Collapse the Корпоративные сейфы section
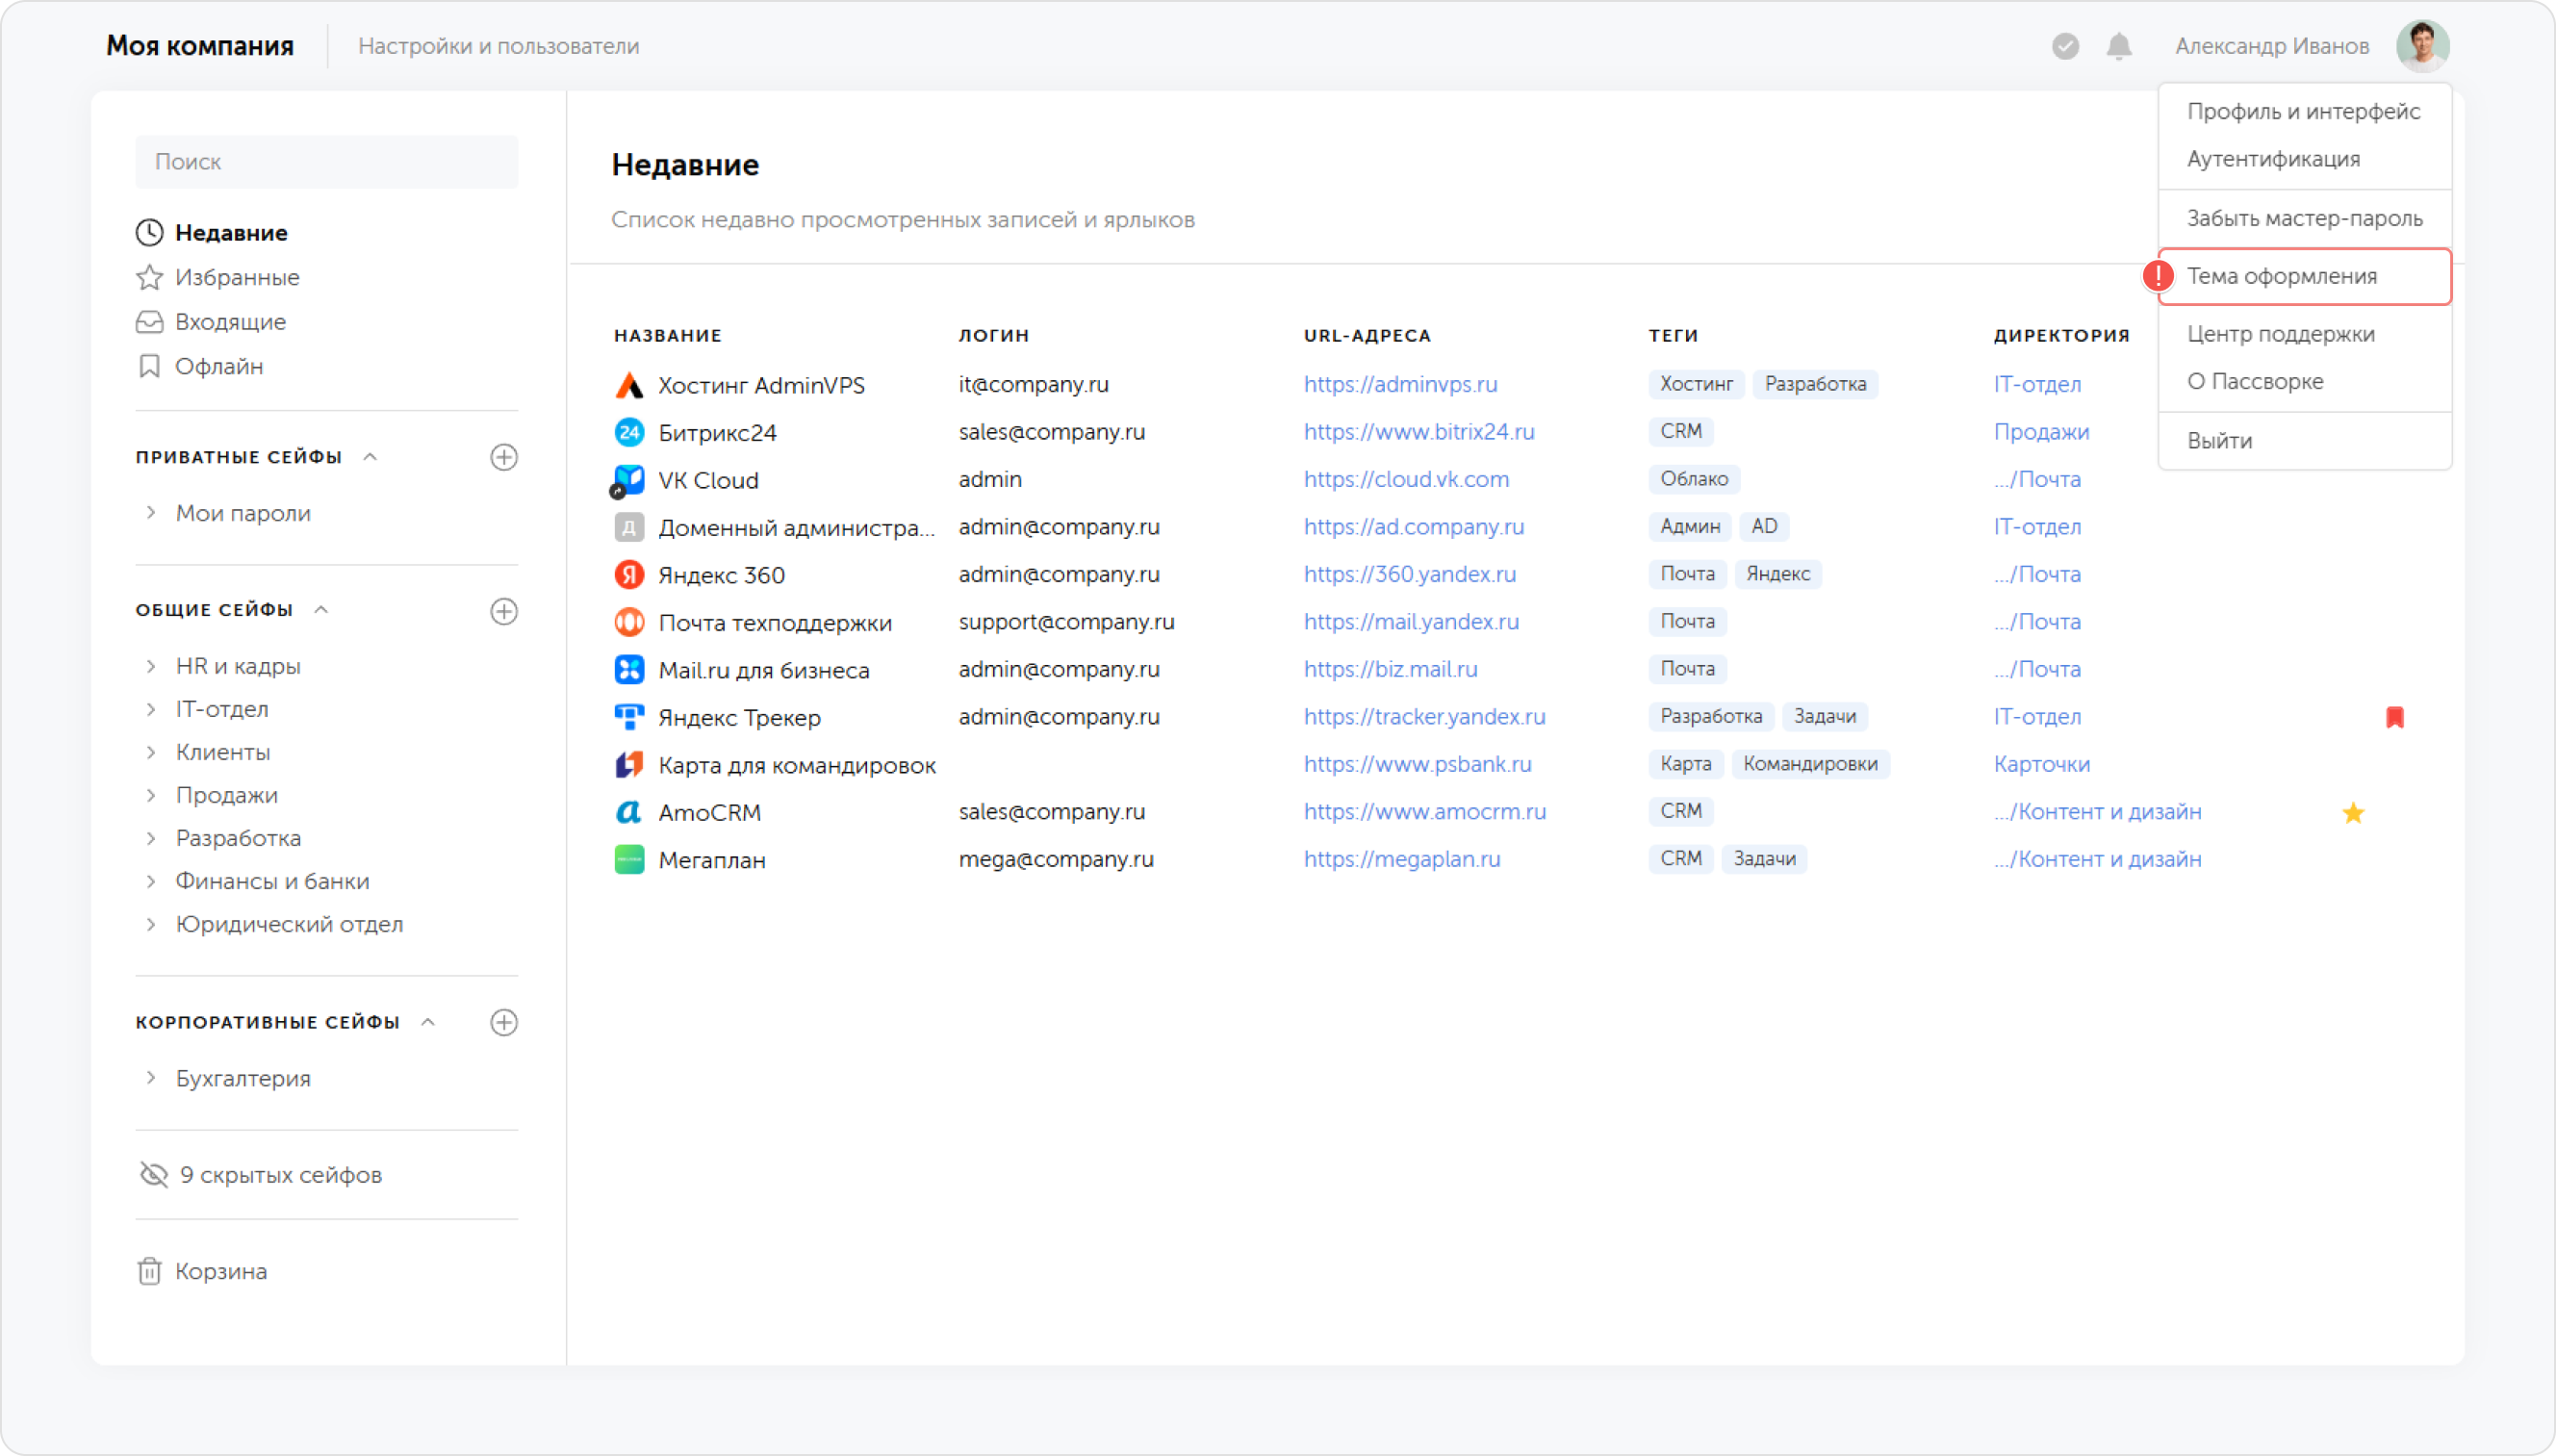The height and width of the screenshot is (1456, 2556). pos(428,1022)
